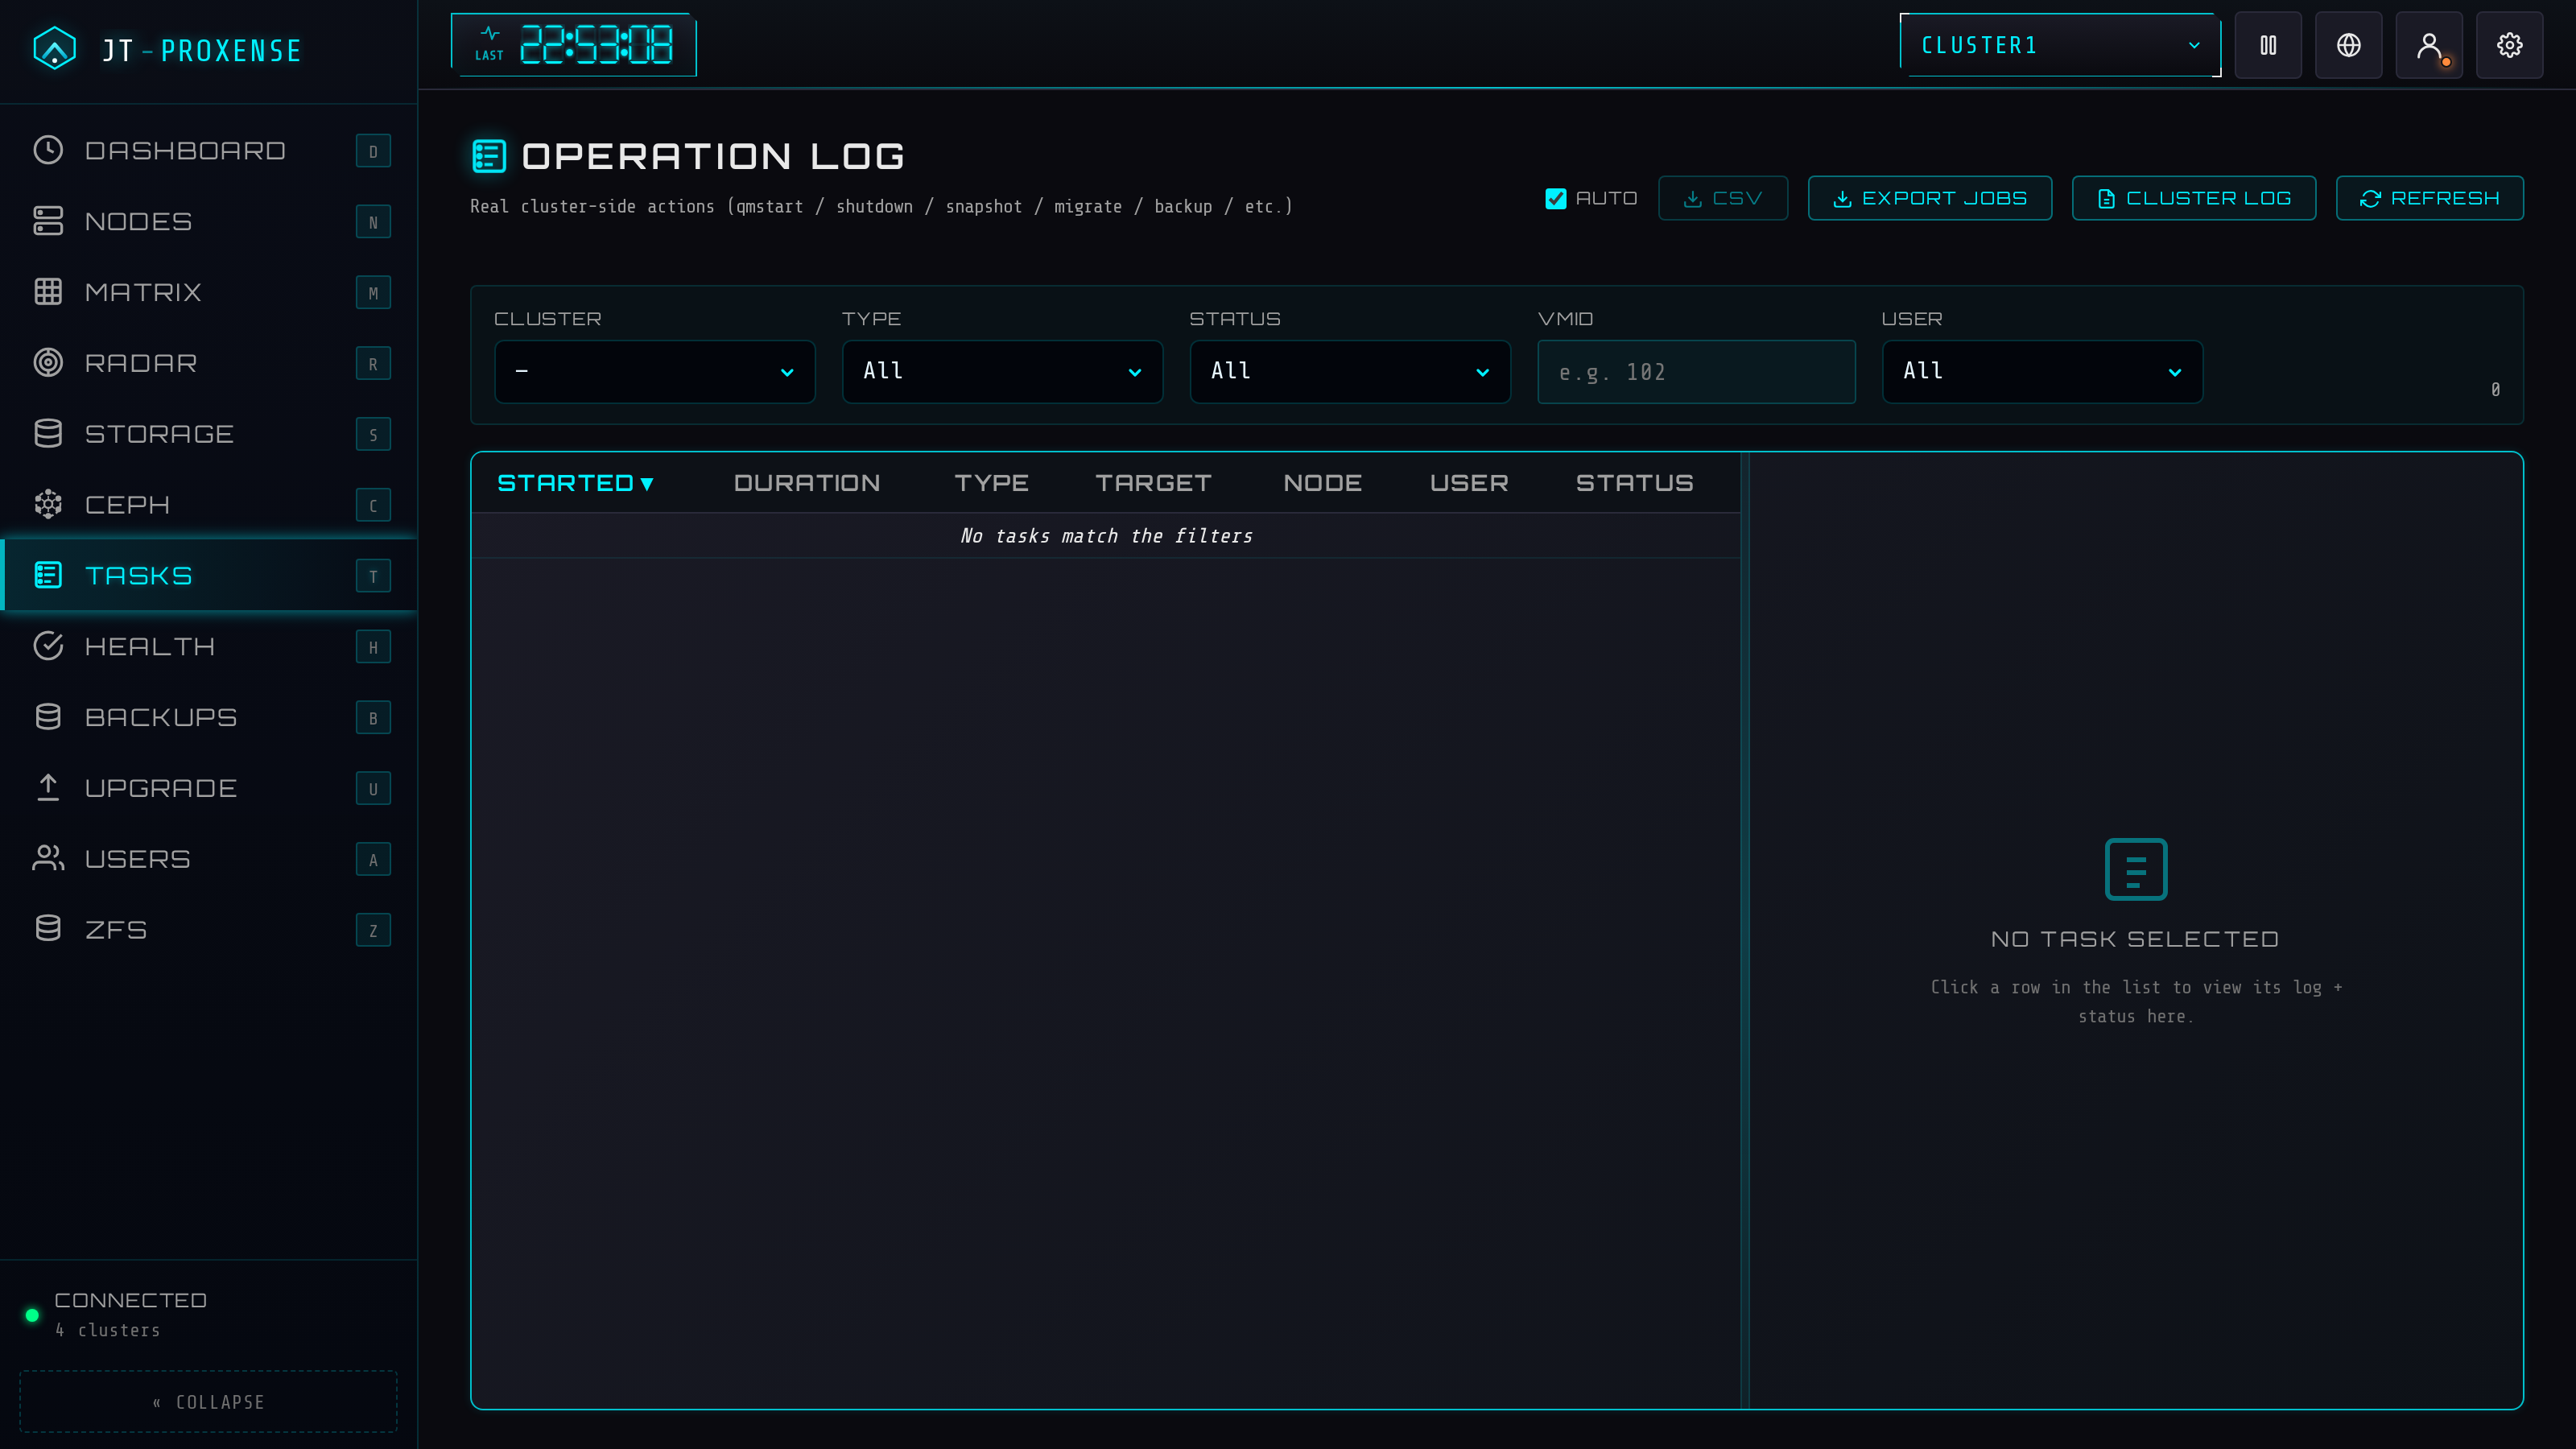The width and height of the screenshot is (2576, 1449).
Task: Download tasks as CSV
Action: pos(1723,198)
